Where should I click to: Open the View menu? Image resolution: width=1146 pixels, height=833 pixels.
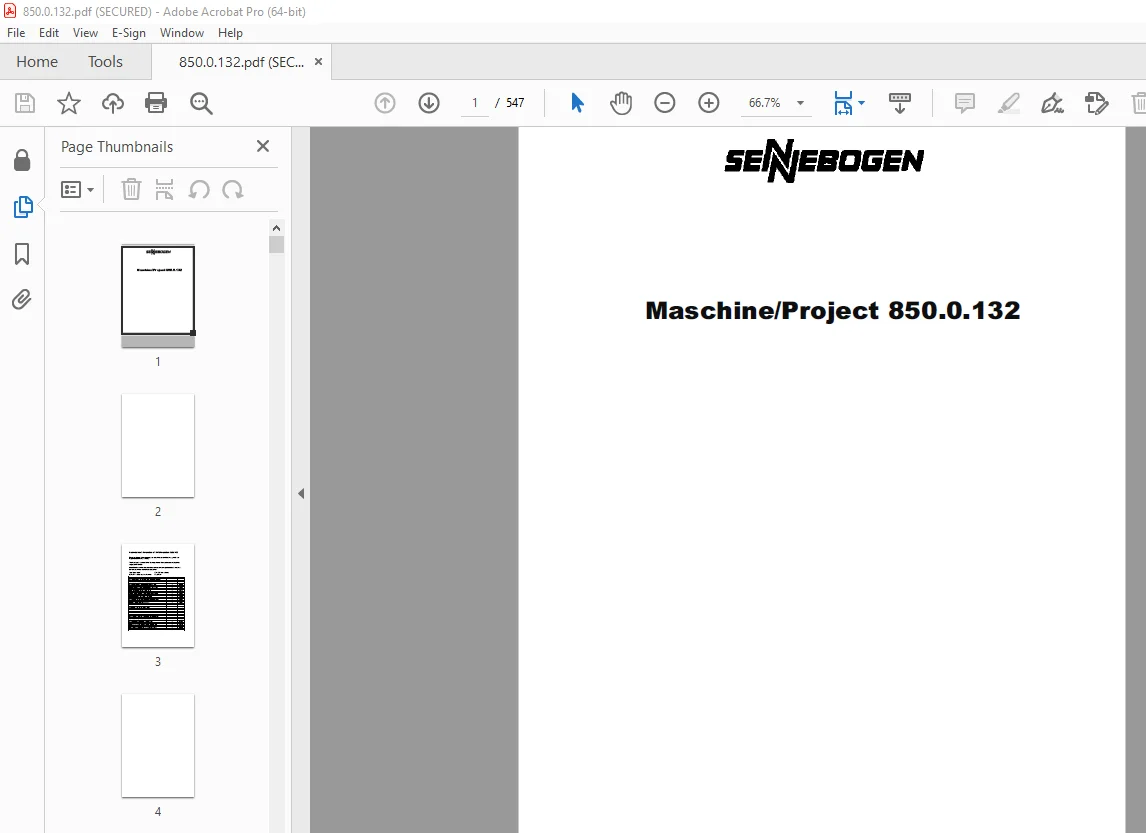85,33
